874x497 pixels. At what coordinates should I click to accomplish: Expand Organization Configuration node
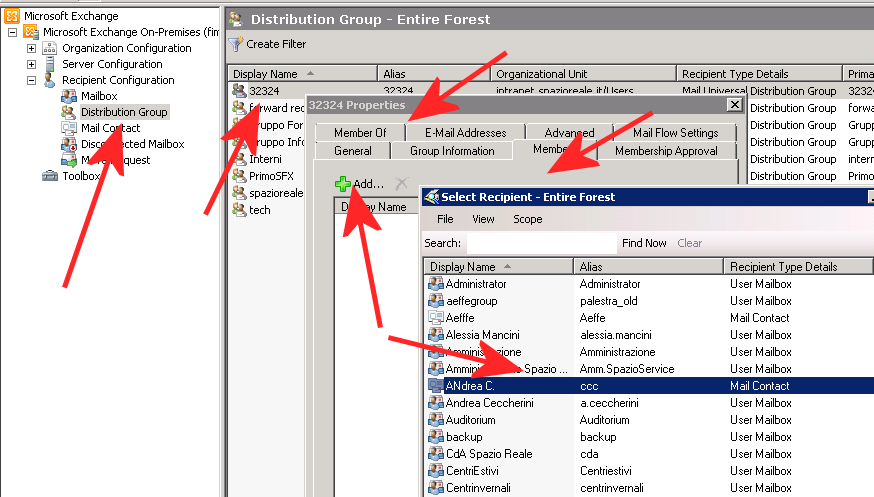[32, 48]
